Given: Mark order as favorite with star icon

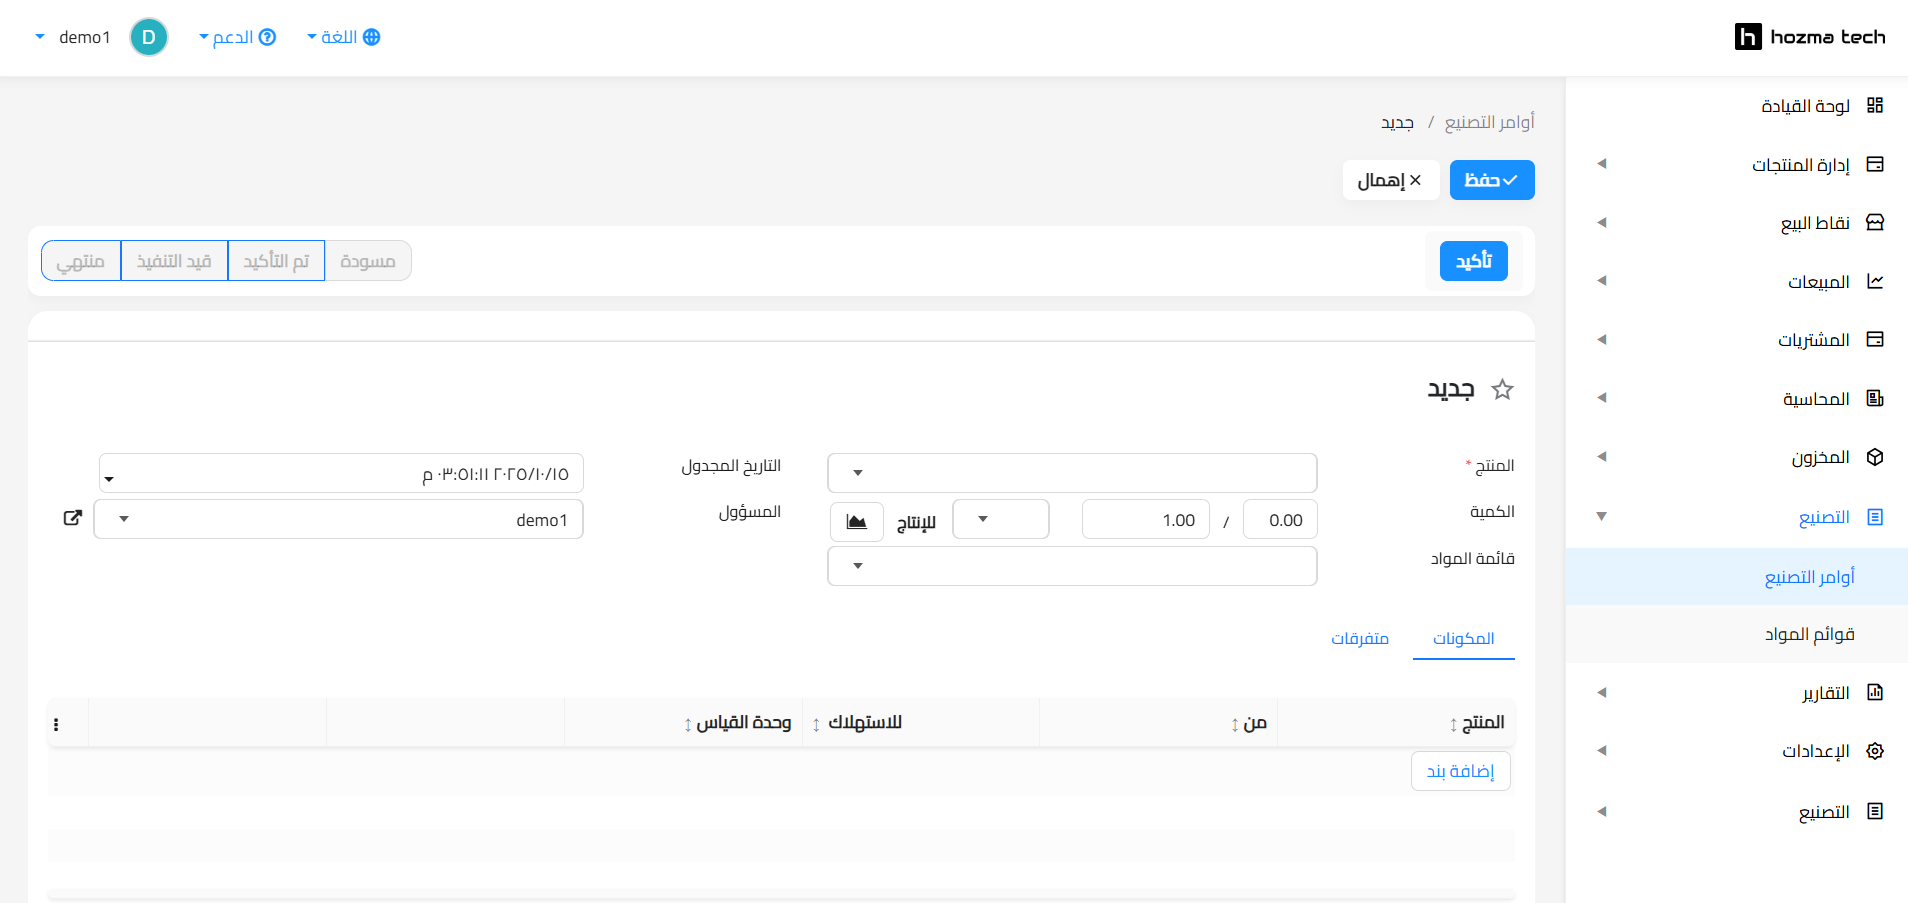Looking at the screenshot, I should (1502, 390).
